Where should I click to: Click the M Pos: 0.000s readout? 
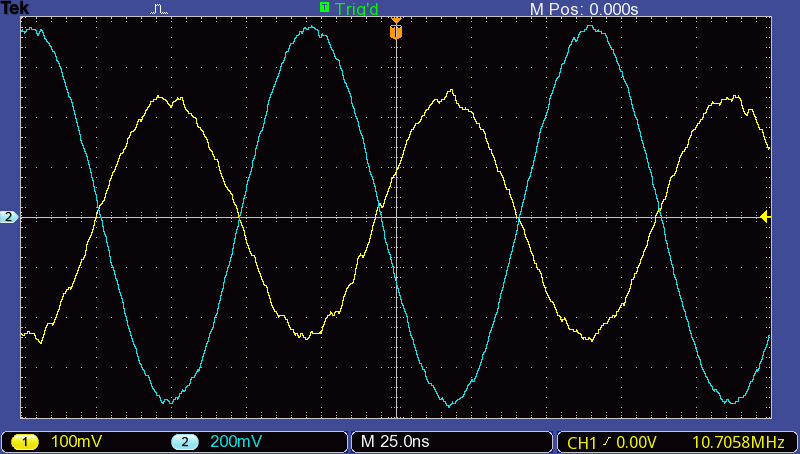(584, 9)
